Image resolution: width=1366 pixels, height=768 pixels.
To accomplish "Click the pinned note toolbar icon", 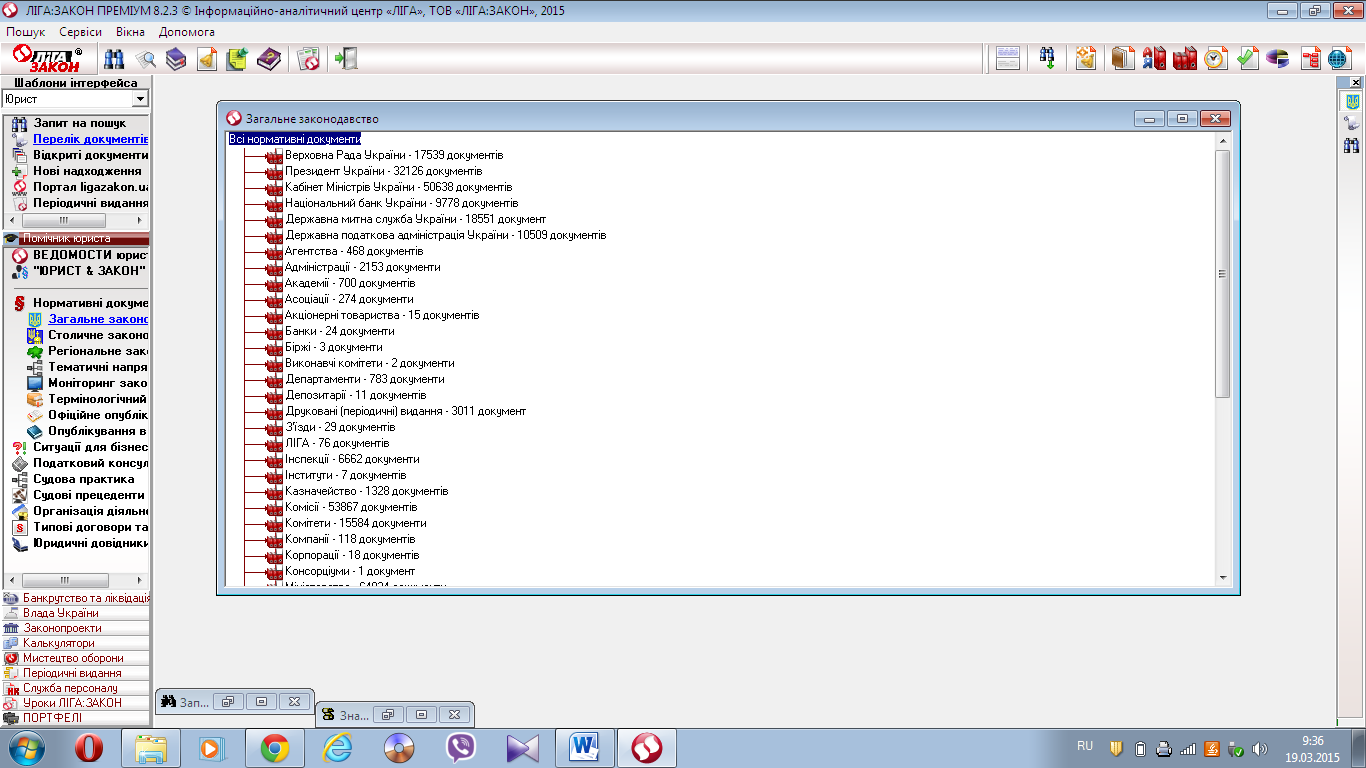I will point(238,59).
